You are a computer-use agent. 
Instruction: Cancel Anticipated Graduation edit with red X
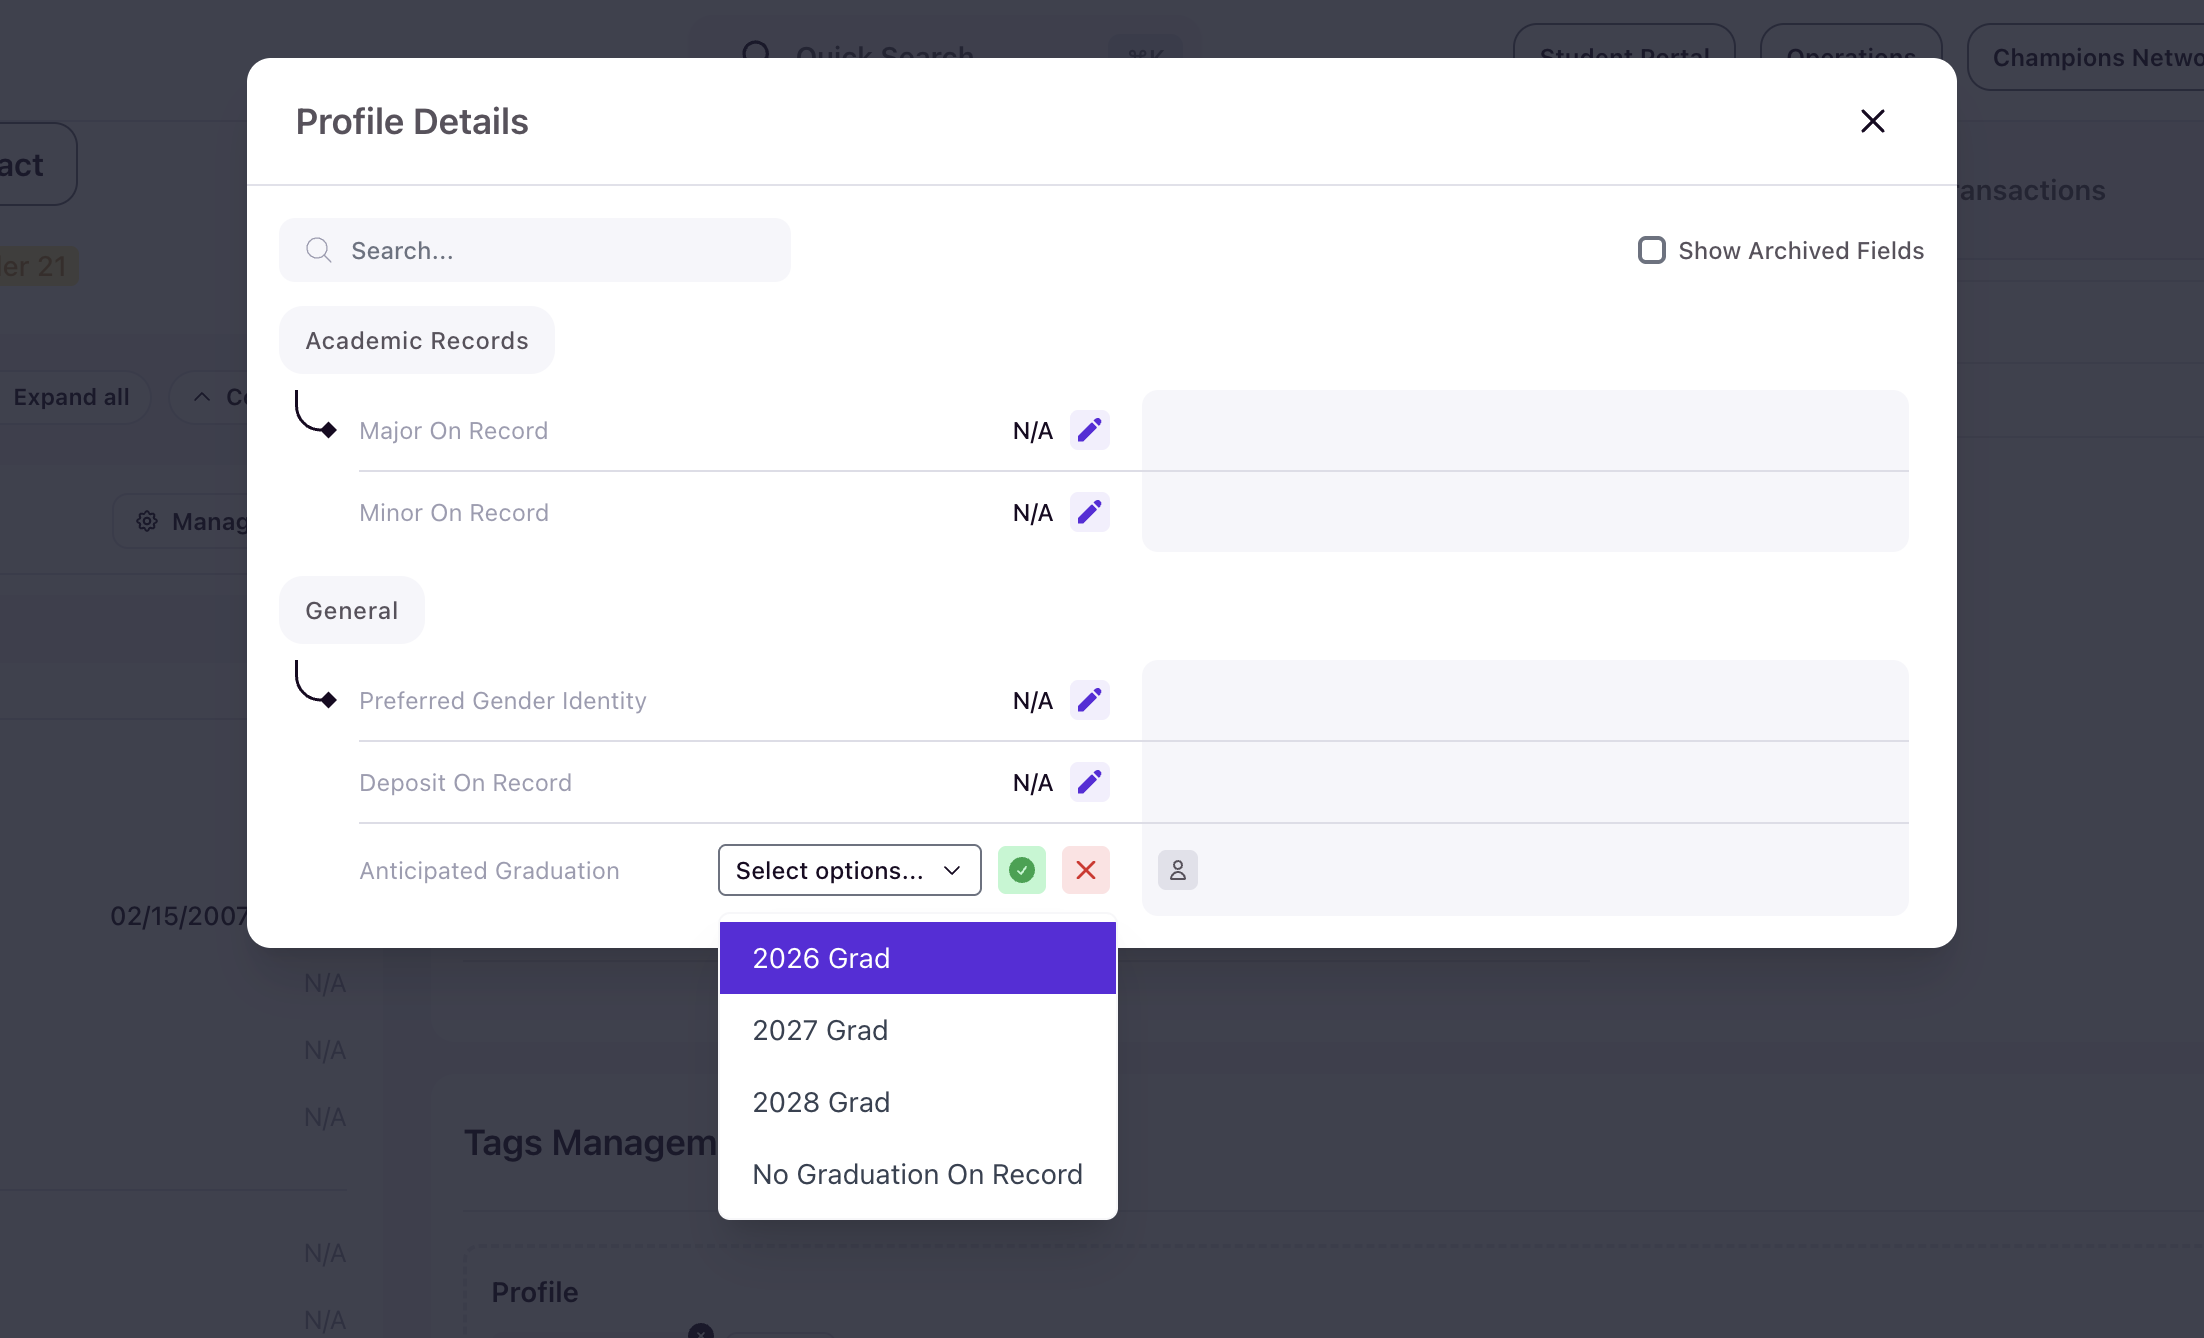[x=1085, y=870]
